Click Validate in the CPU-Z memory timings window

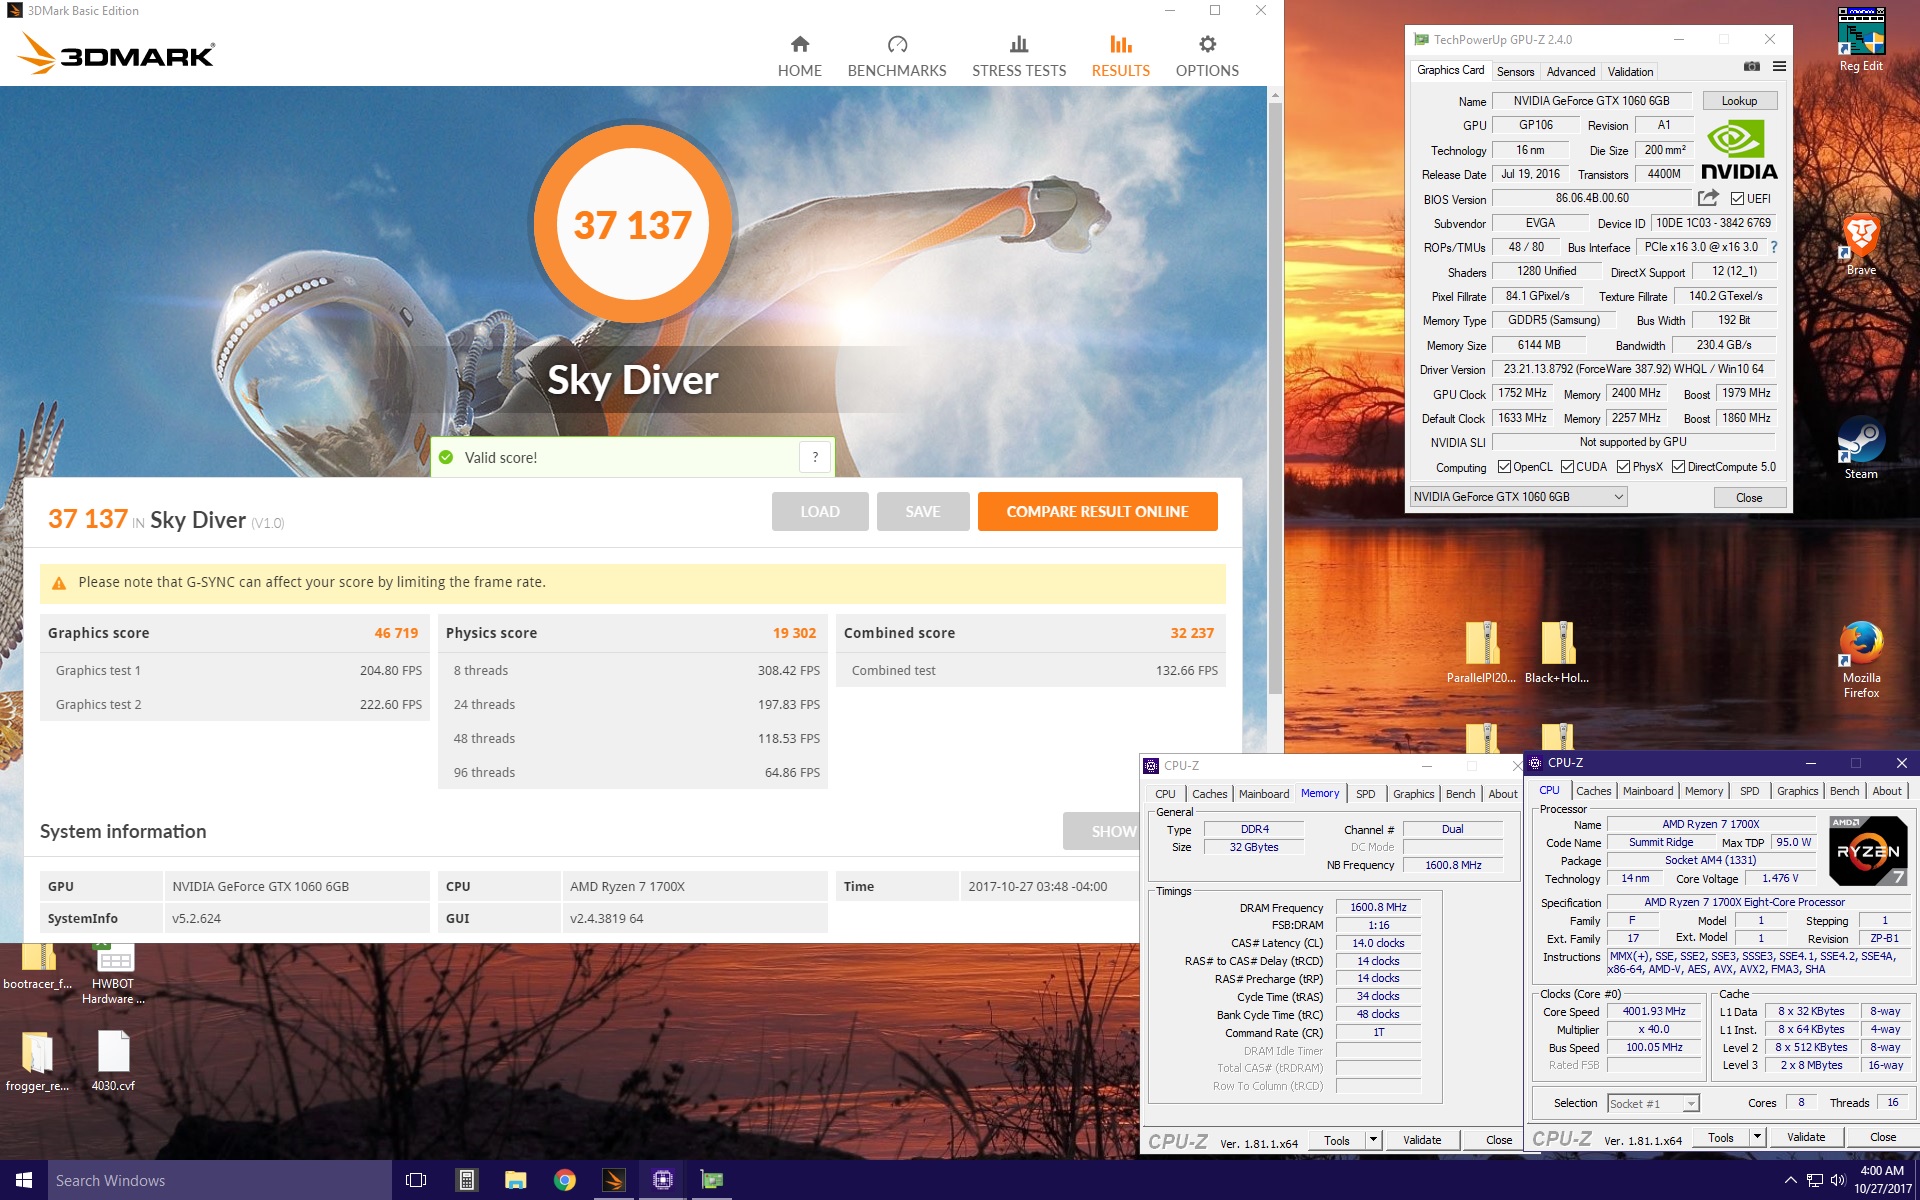(1421, 1140)
